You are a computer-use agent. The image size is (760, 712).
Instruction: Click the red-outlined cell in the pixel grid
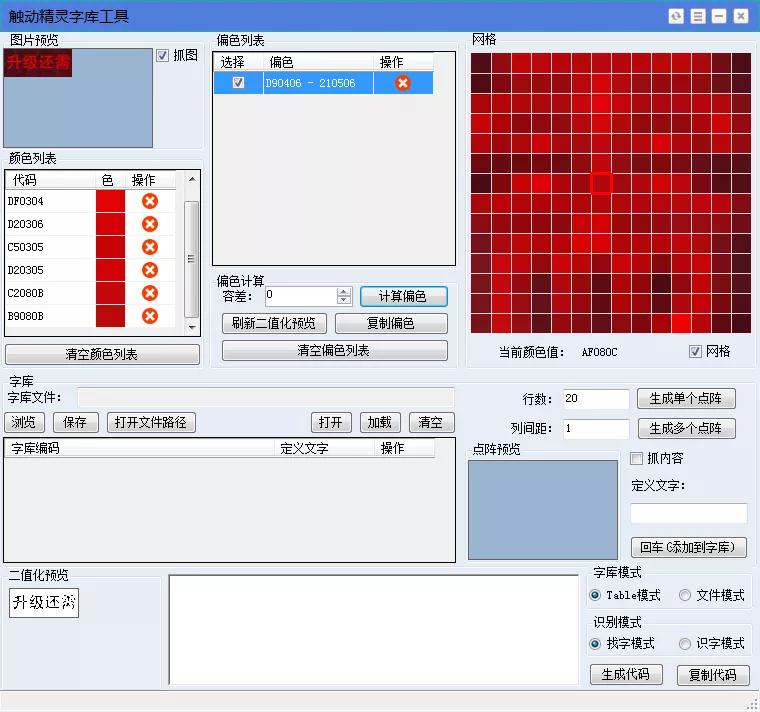click(602, 183)
